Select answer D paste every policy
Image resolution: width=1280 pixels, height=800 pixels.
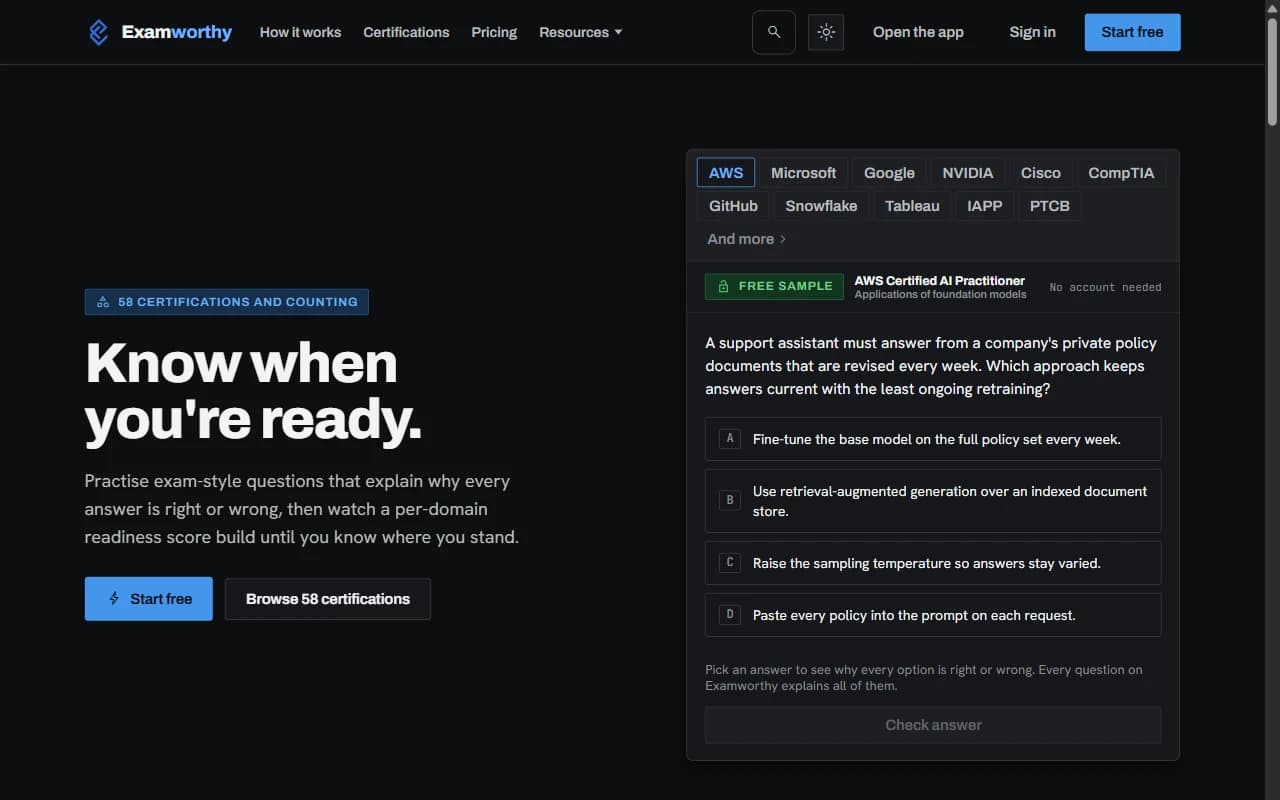(x=933, y=615)
